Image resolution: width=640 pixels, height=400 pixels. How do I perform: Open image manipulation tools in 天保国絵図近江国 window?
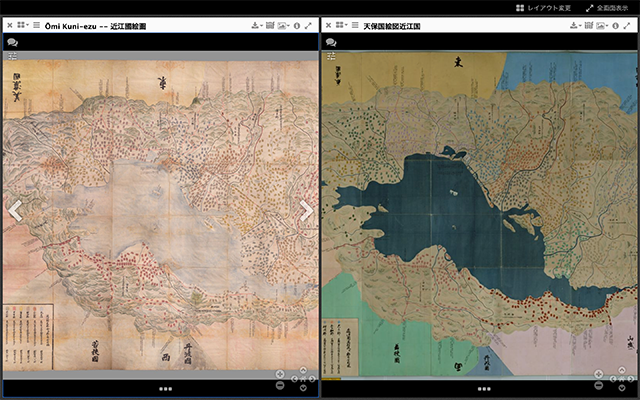coord(331,56)
